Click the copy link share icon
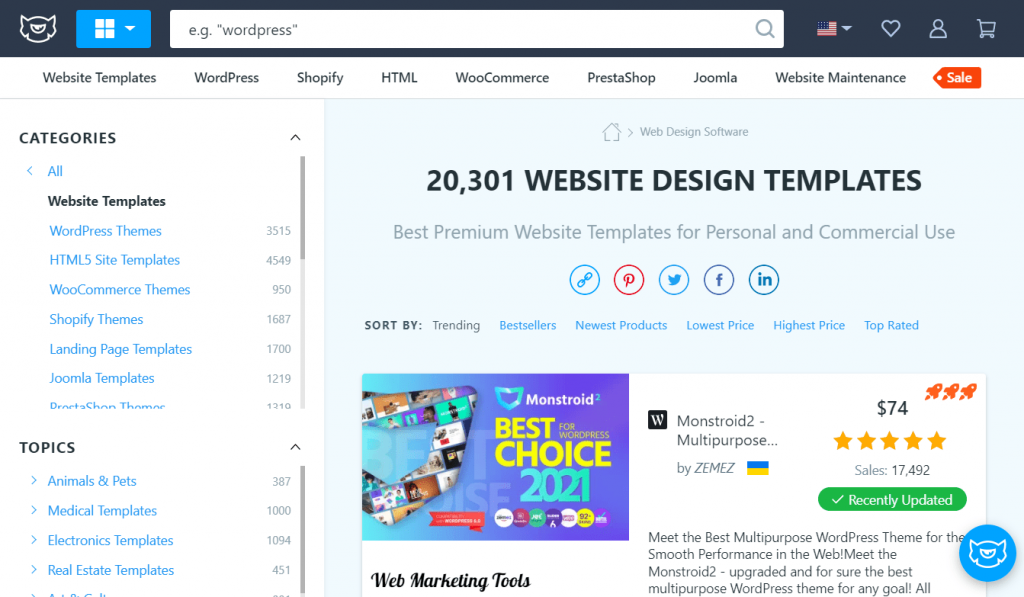Screen dimensions: 1024x597 tap(584, 280)
